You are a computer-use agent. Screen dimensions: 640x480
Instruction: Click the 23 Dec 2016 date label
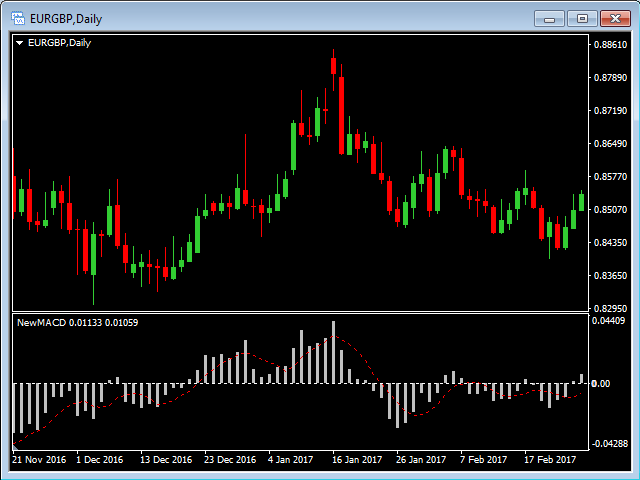point(231,460)
